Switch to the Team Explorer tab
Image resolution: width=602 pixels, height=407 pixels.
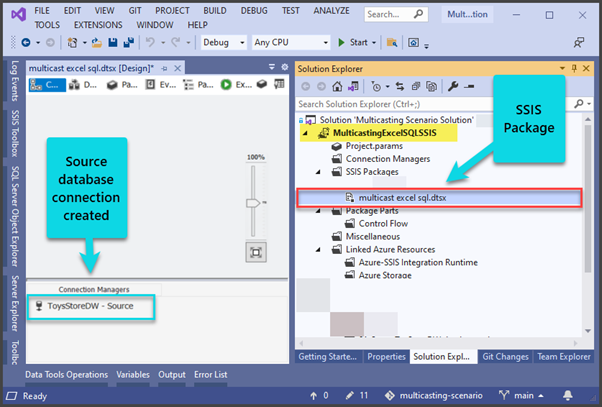(564, 357)
